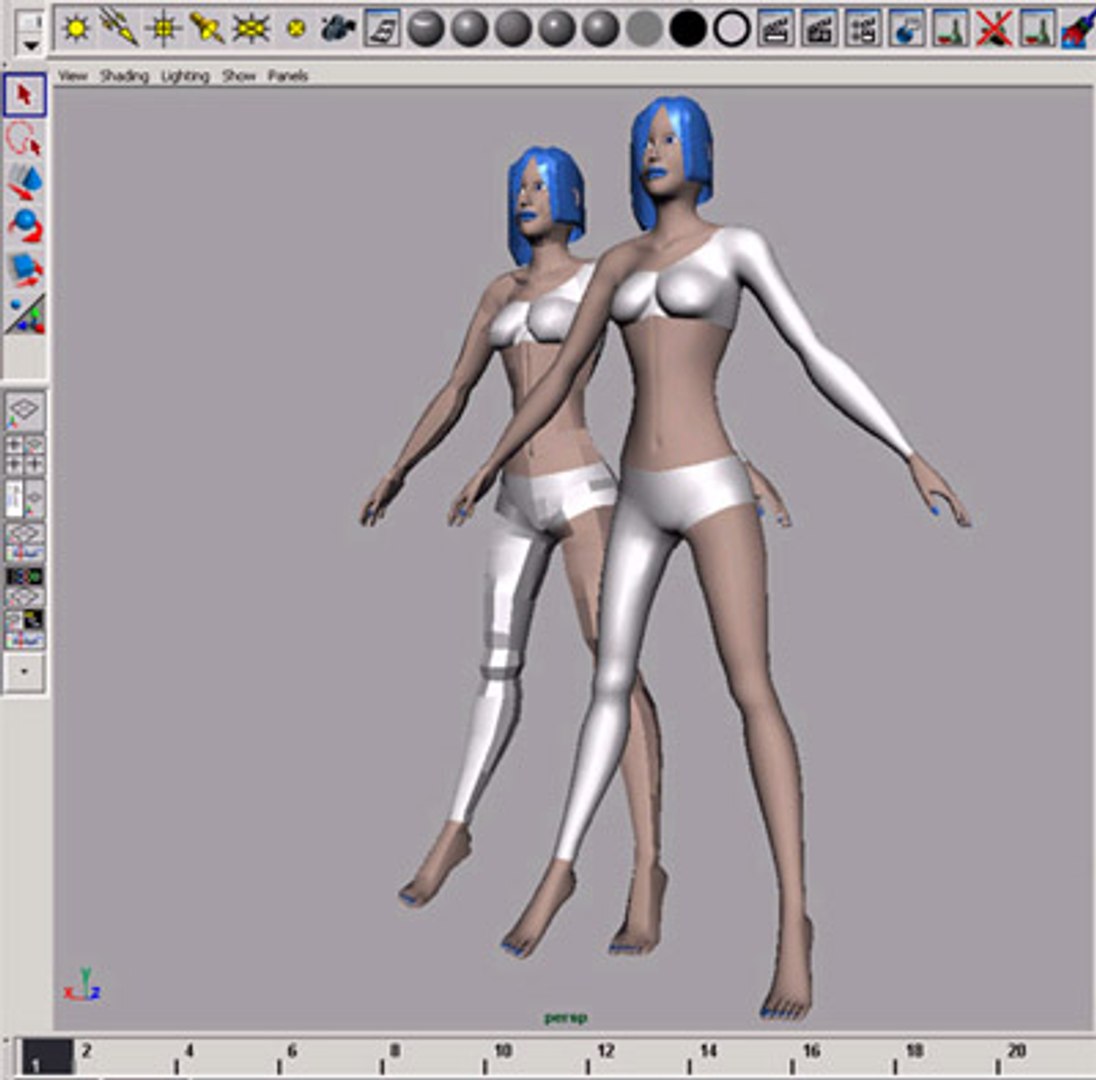
Task: Click the second clapperboard render icon
Action: pyautogui.click(x=819, y=29)
